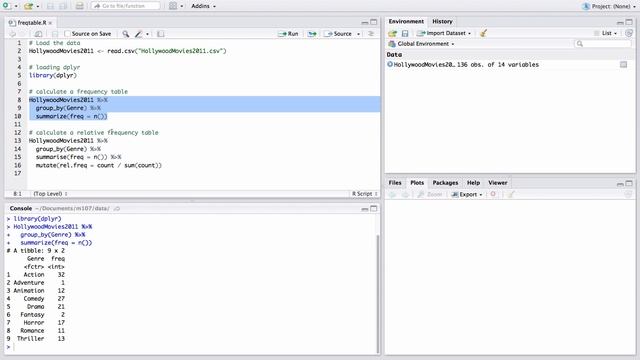Viewport: 640px width, 360px height.
Task: Click the R Script file type selector
Action: point(364,194)
